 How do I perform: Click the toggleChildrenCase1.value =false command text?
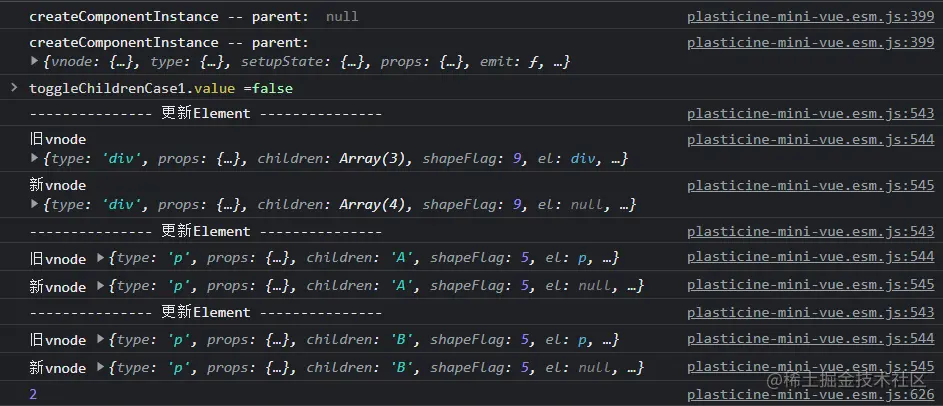click(x=161, y=88)
